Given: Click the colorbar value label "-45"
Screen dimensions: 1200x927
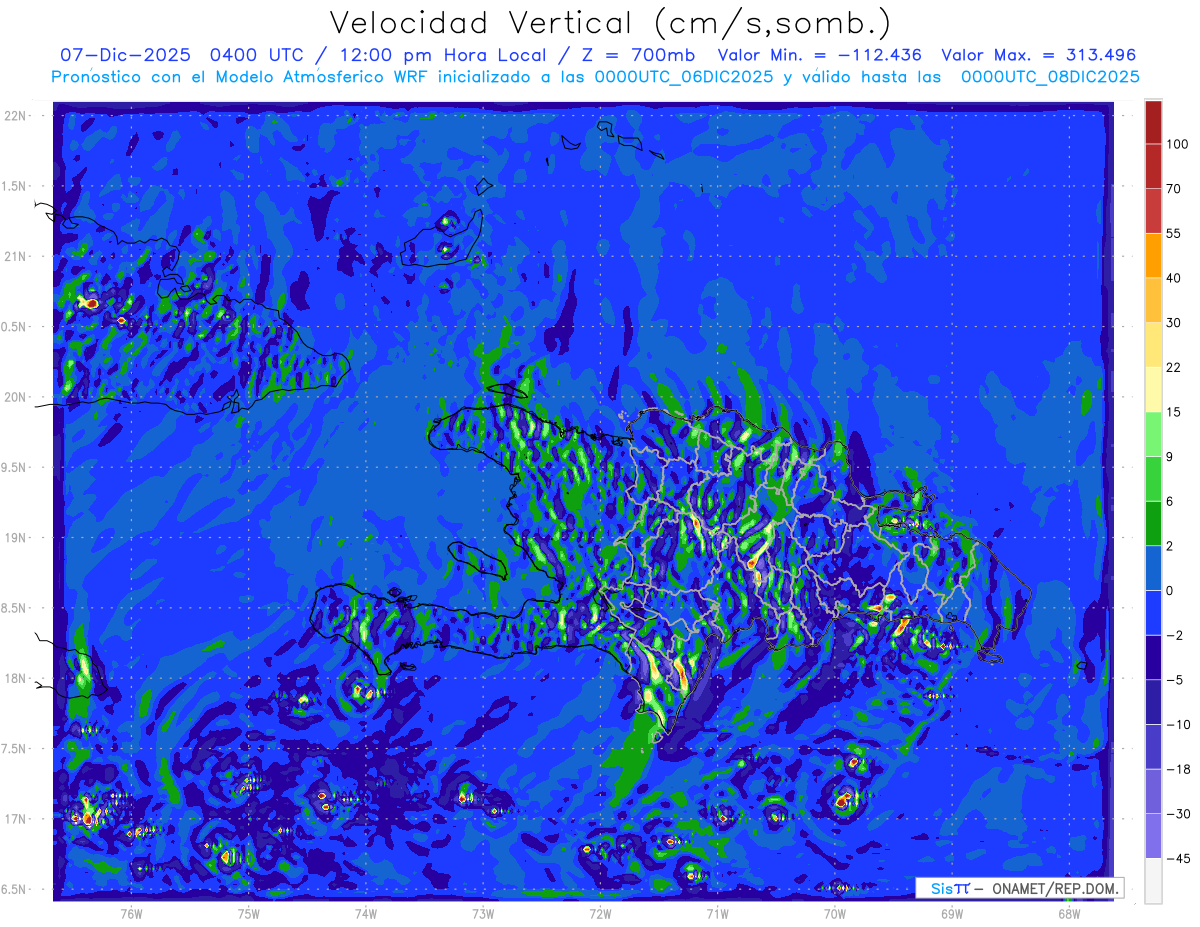Looking at the screenshot, I should (x=1177, y=858).
